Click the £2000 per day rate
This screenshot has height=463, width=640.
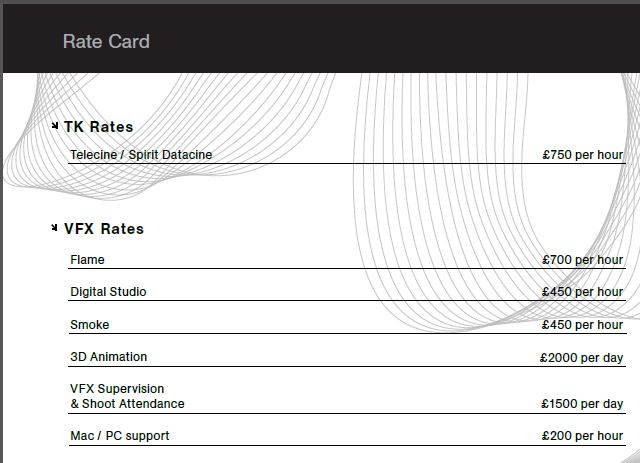click(581, 357)
